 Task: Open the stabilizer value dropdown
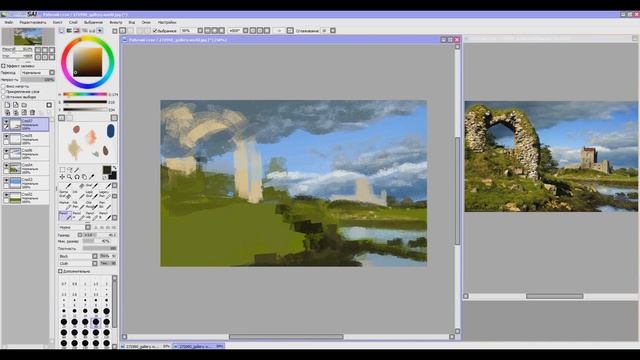[333, 31]
